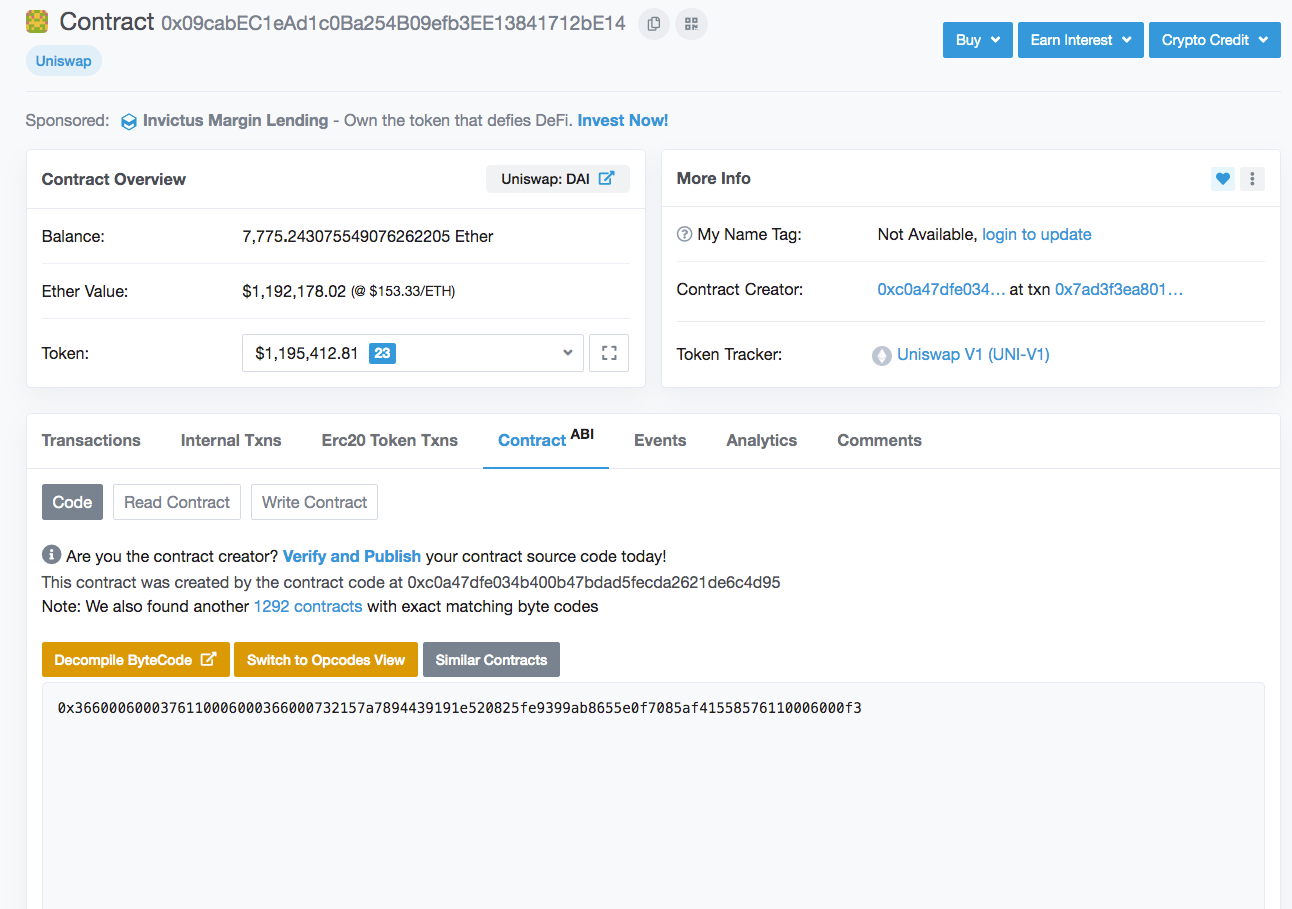1292x909 pixels.
Task: Show the QR code for the address
Action: (691, 23)
